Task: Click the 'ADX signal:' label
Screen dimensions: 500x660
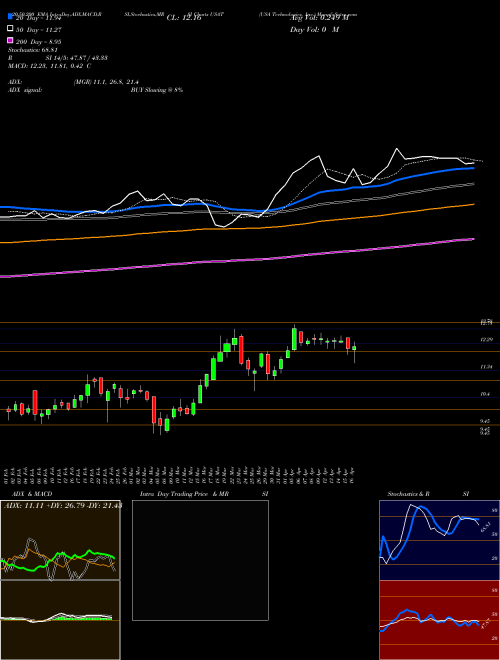Action: point(25,90)
